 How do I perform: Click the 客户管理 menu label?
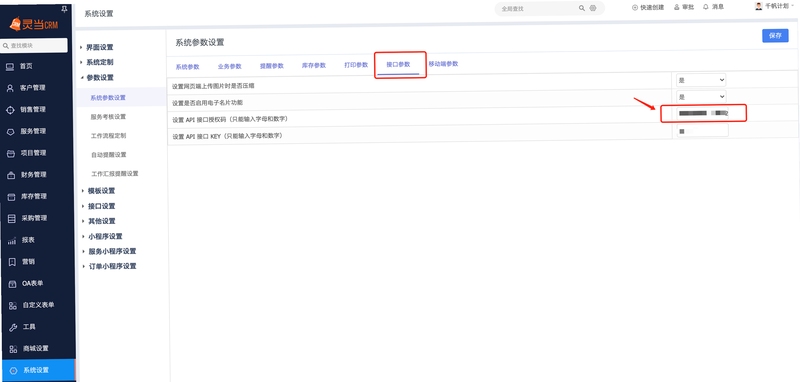(33, 88)
